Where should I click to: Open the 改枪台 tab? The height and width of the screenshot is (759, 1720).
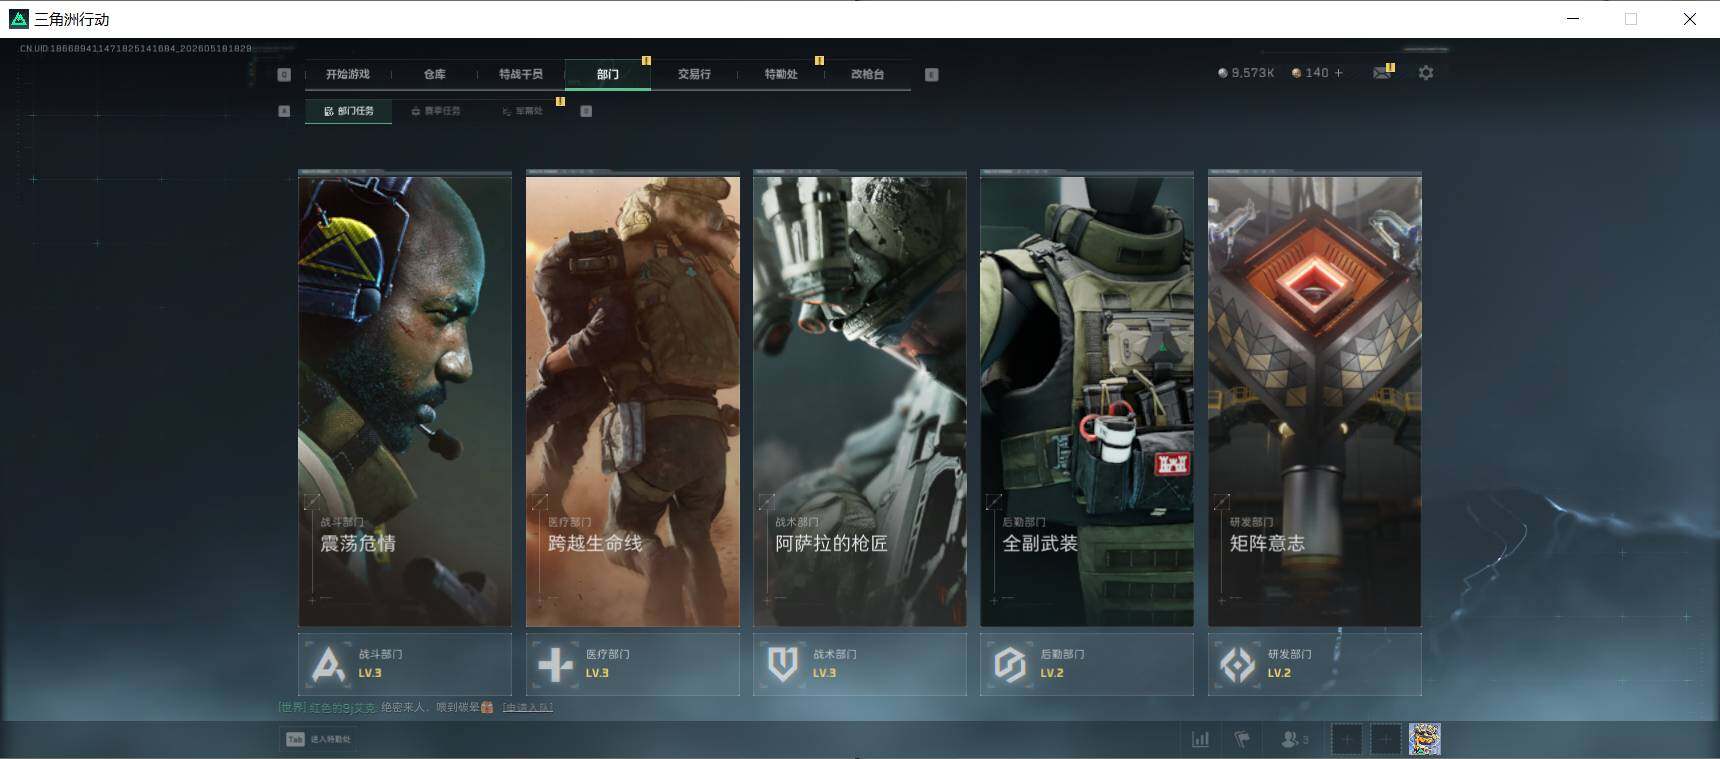(867, 74)
